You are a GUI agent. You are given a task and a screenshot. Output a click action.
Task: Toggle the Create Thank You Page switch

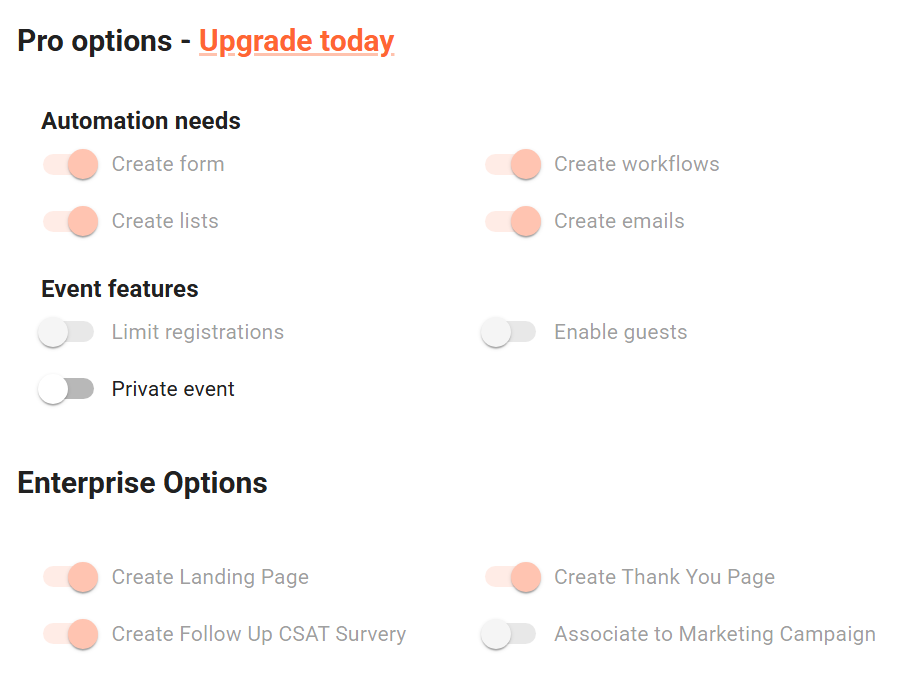pyautogui.click(x=513, y=577)
